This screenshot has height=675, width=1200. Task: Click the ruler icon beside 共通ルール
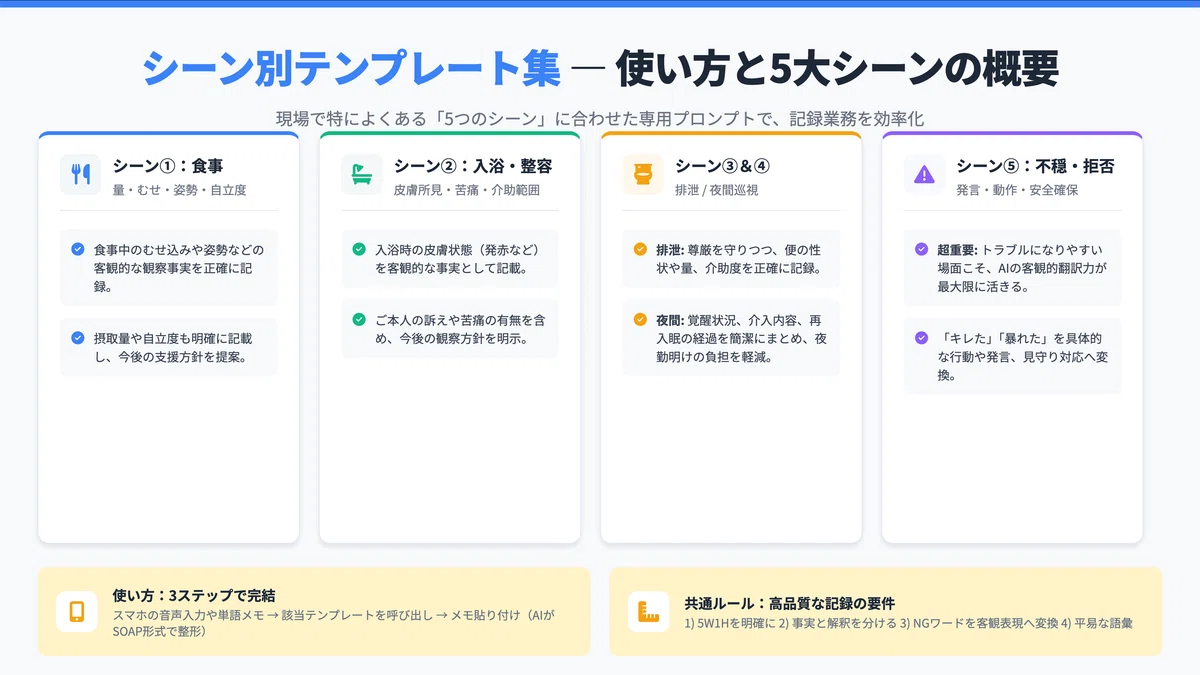(x=648, y=611)
